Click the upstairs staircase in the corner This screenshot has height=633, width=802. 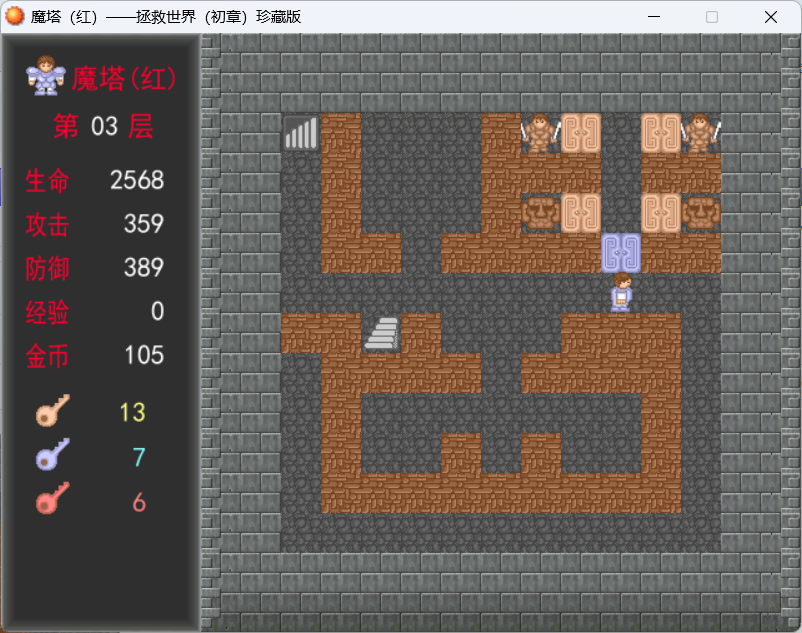tap(301, 133)
